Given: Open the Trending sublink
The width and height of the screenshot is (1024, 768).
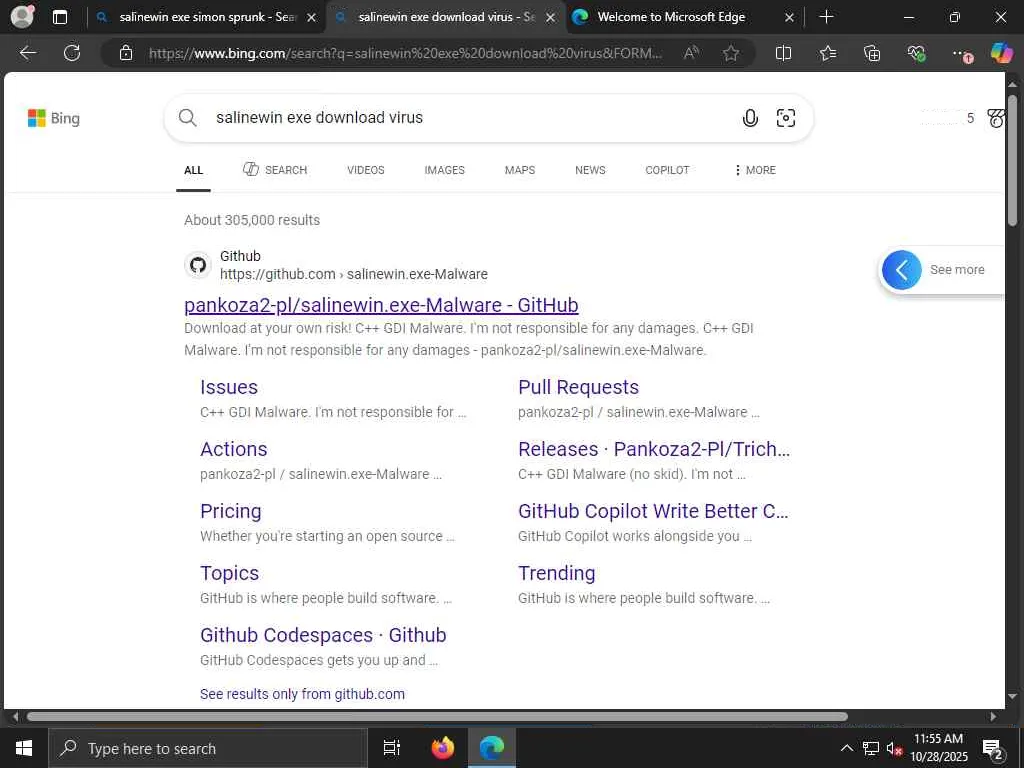Looking at the screenshot, I should pyautogui.click(x=556, y=573).
